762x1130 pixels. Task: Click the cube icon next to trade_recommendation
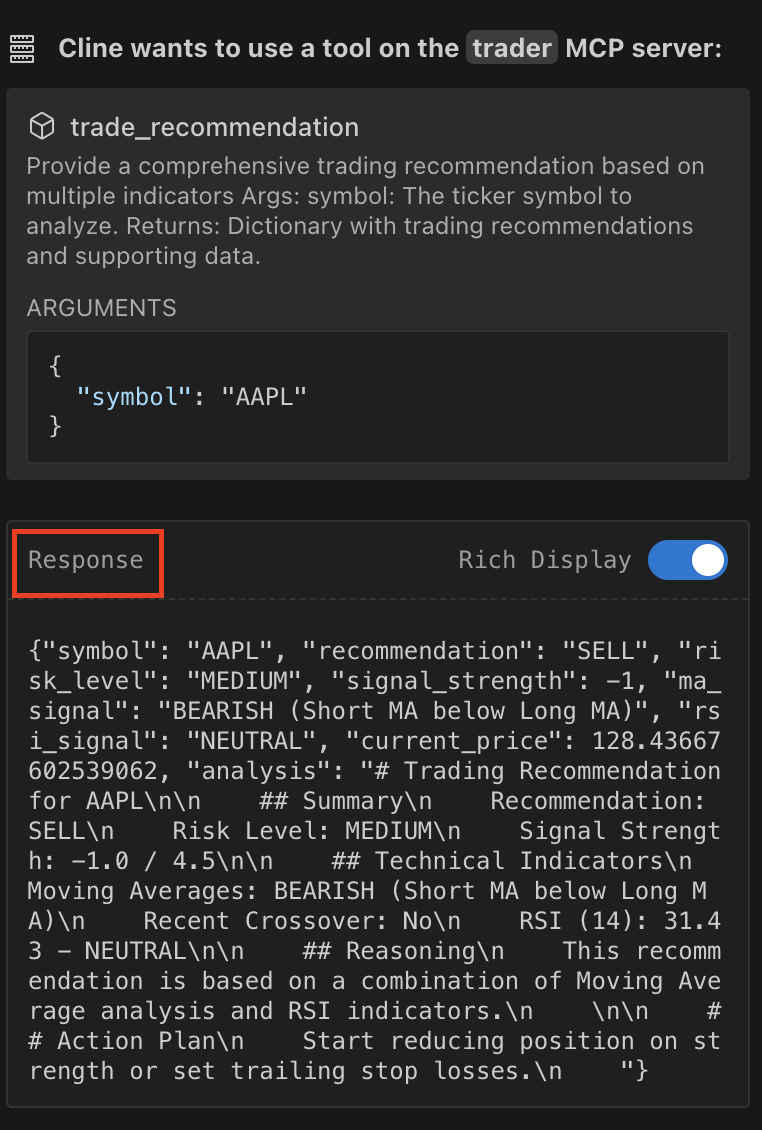41,127
